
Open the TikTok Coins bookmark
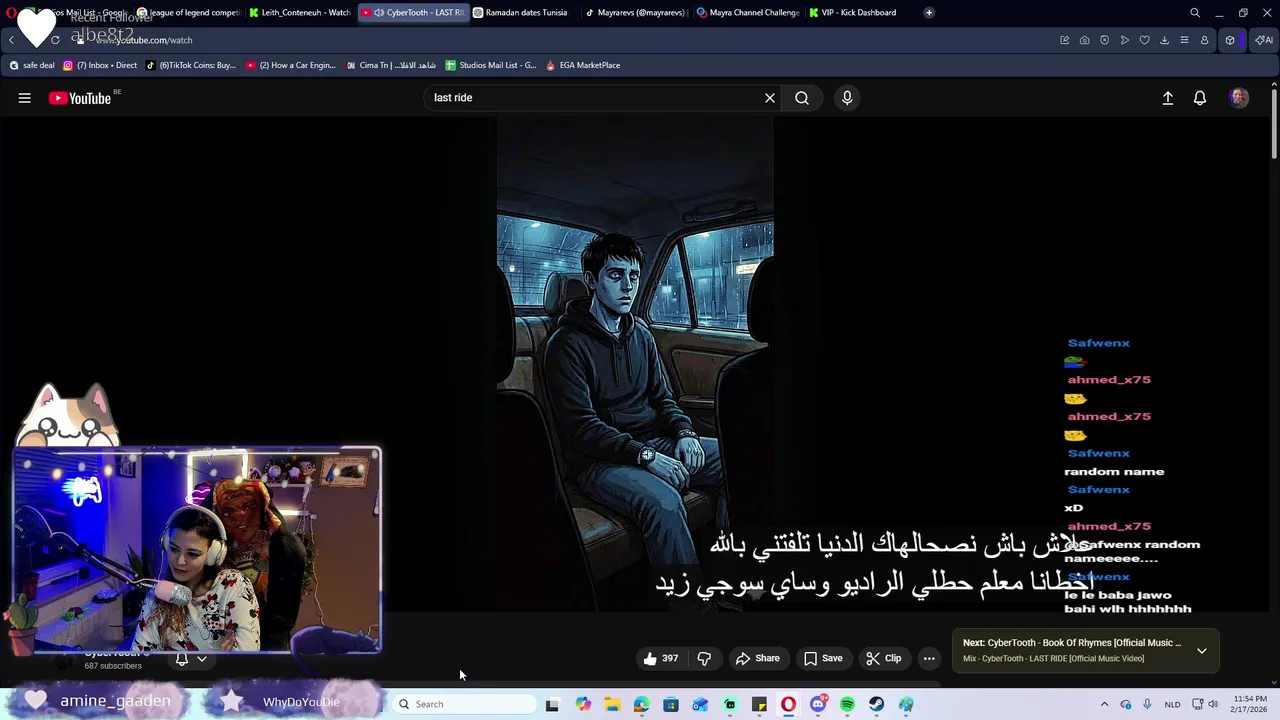191,65
